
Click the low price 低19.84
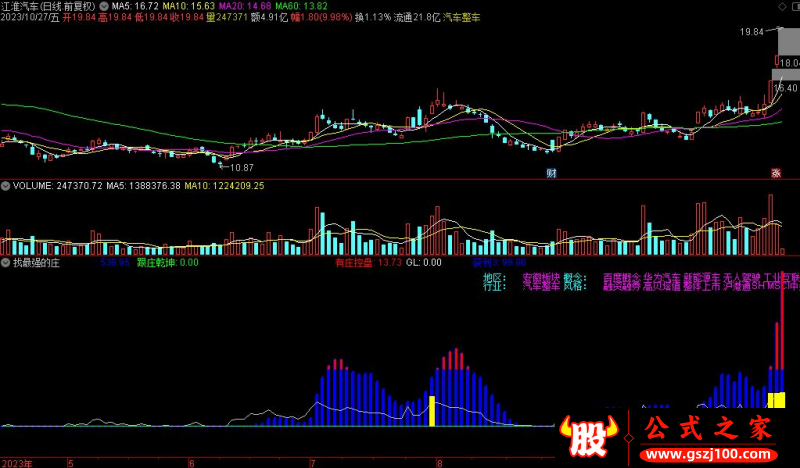(x=151, y=17)
